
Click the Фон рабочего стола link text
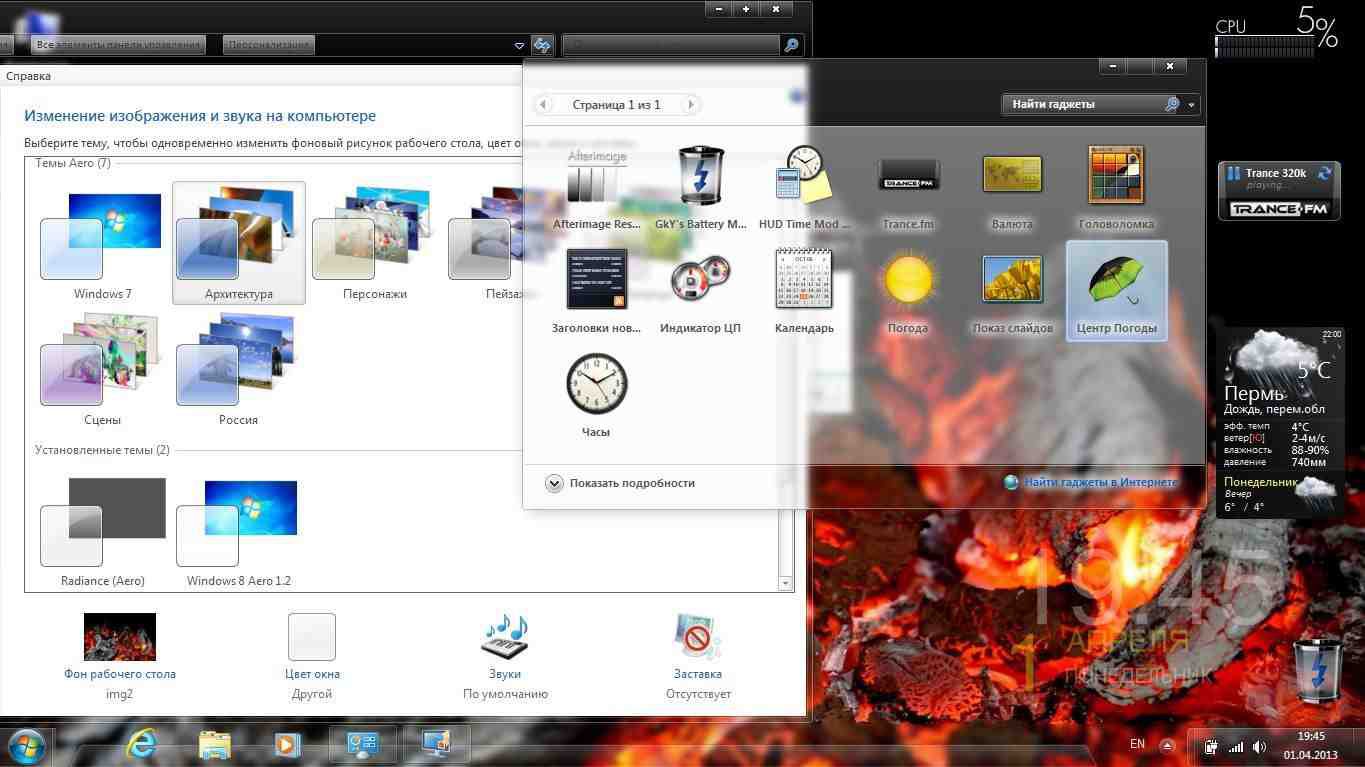click(120, 674)
